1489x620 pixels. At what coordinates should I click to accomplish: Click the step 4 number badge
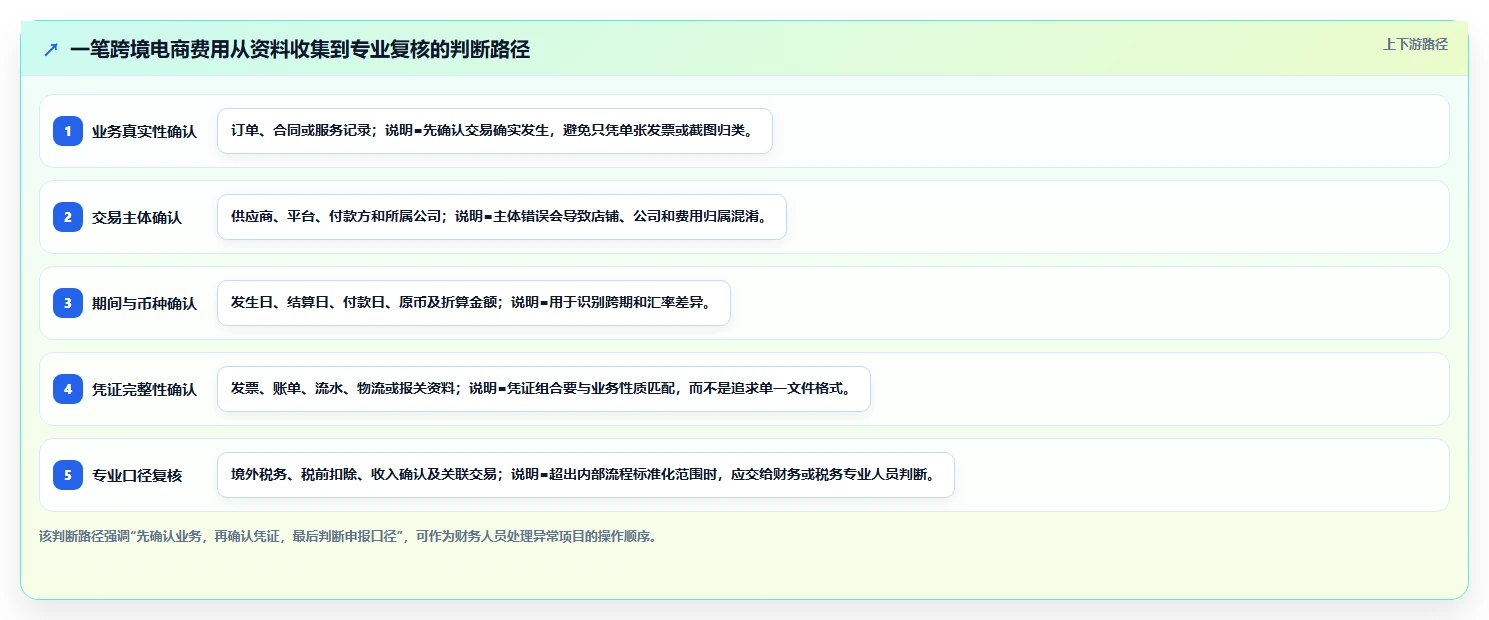68,389
